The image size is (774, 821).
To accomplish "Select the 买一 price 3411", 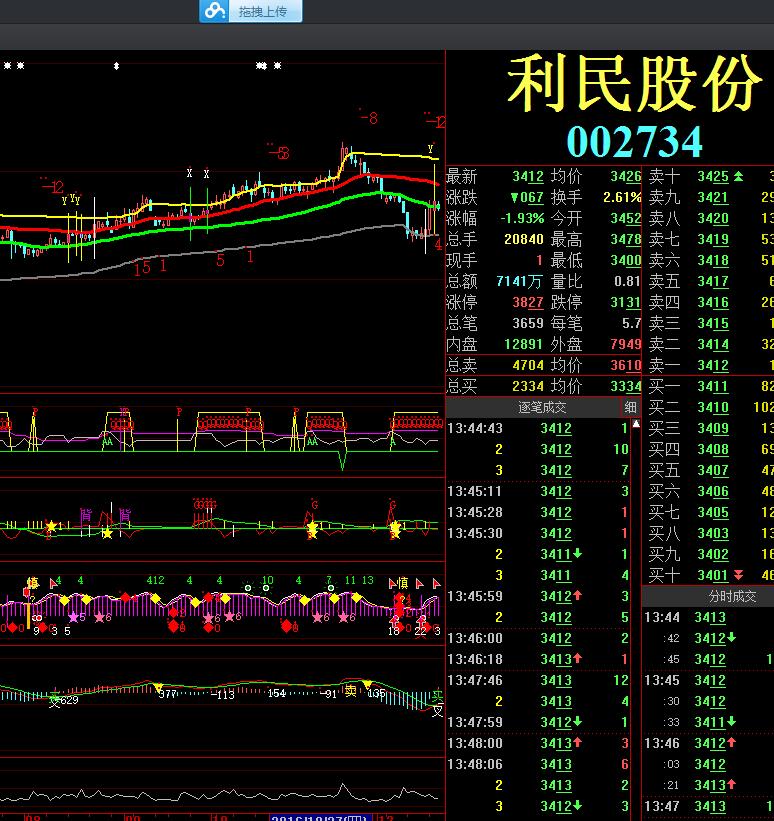I will coord(713,386).
